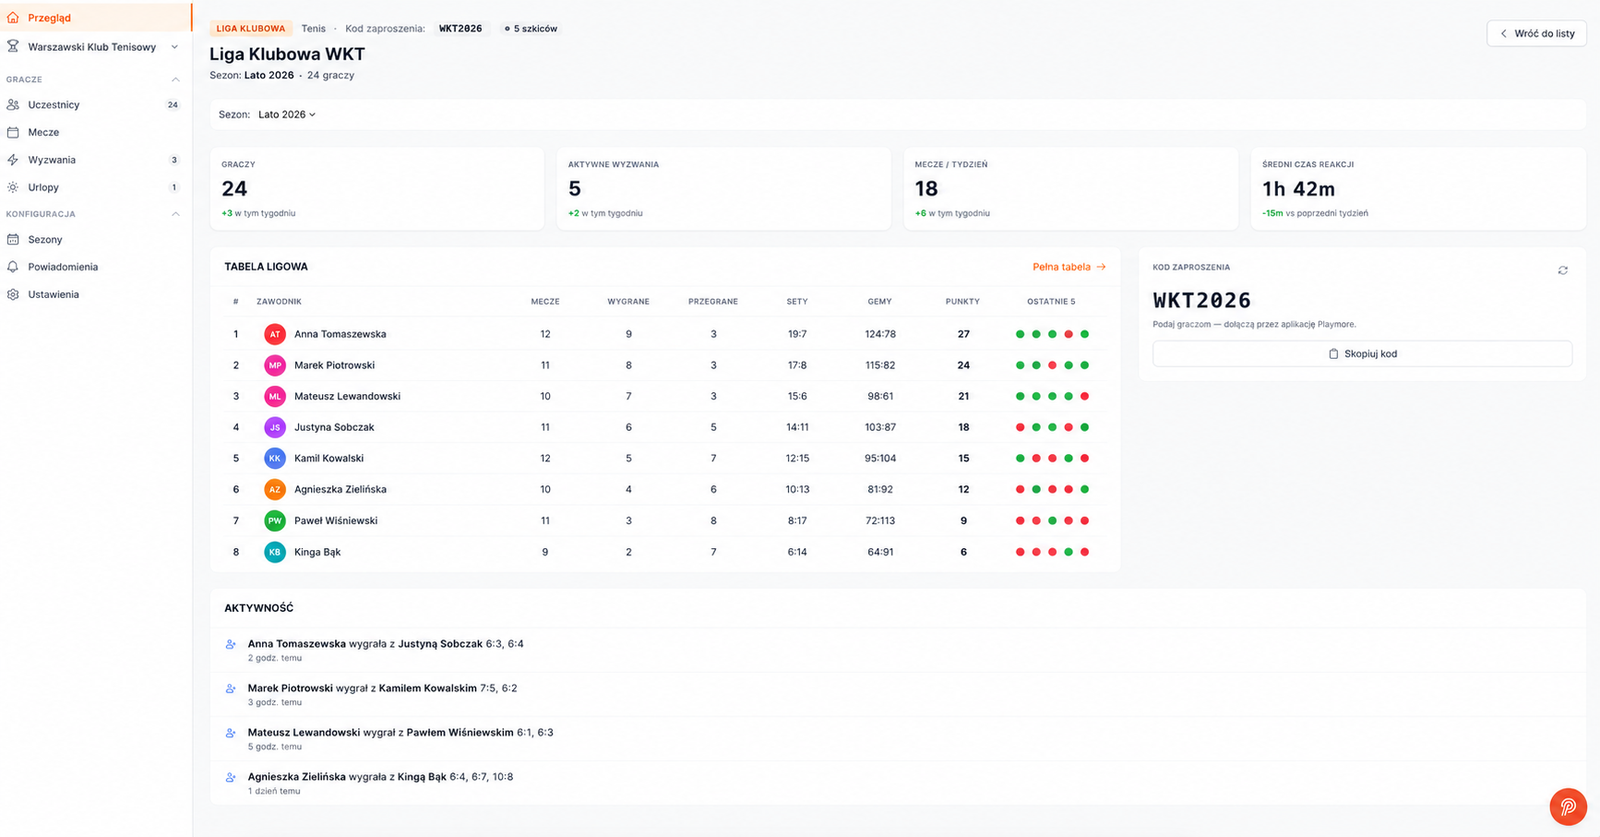This screenshot has height=837, width=1600.
Task: Click the refresh invitation code icon
Action: pos(1562,270)
